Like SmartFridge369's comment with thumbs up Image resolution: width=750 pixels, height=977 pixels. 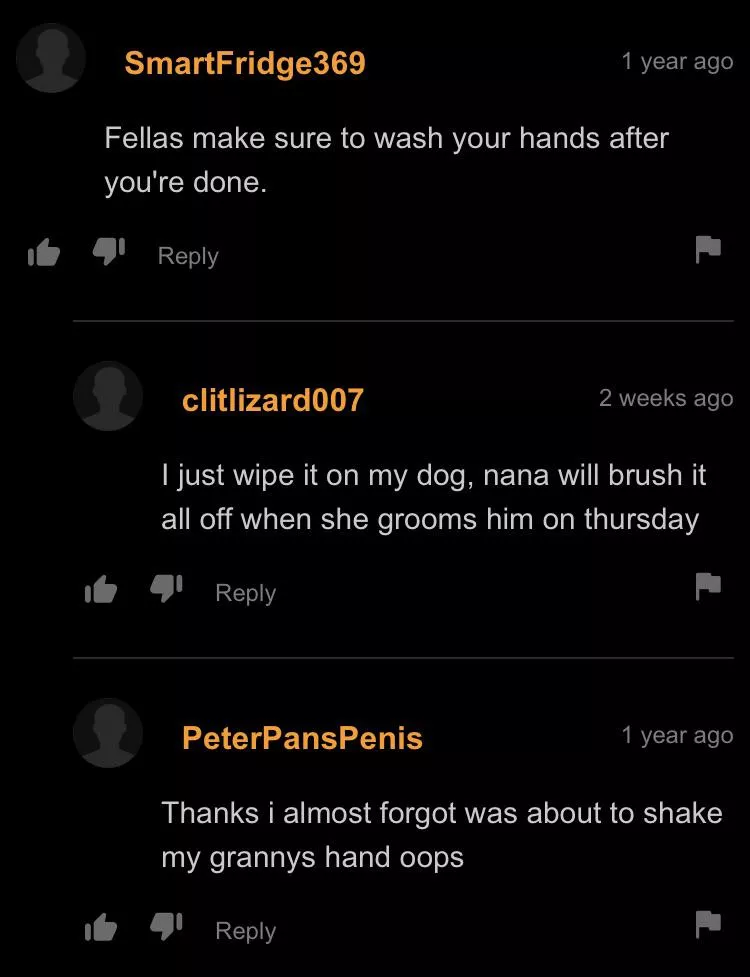(44, 253)
